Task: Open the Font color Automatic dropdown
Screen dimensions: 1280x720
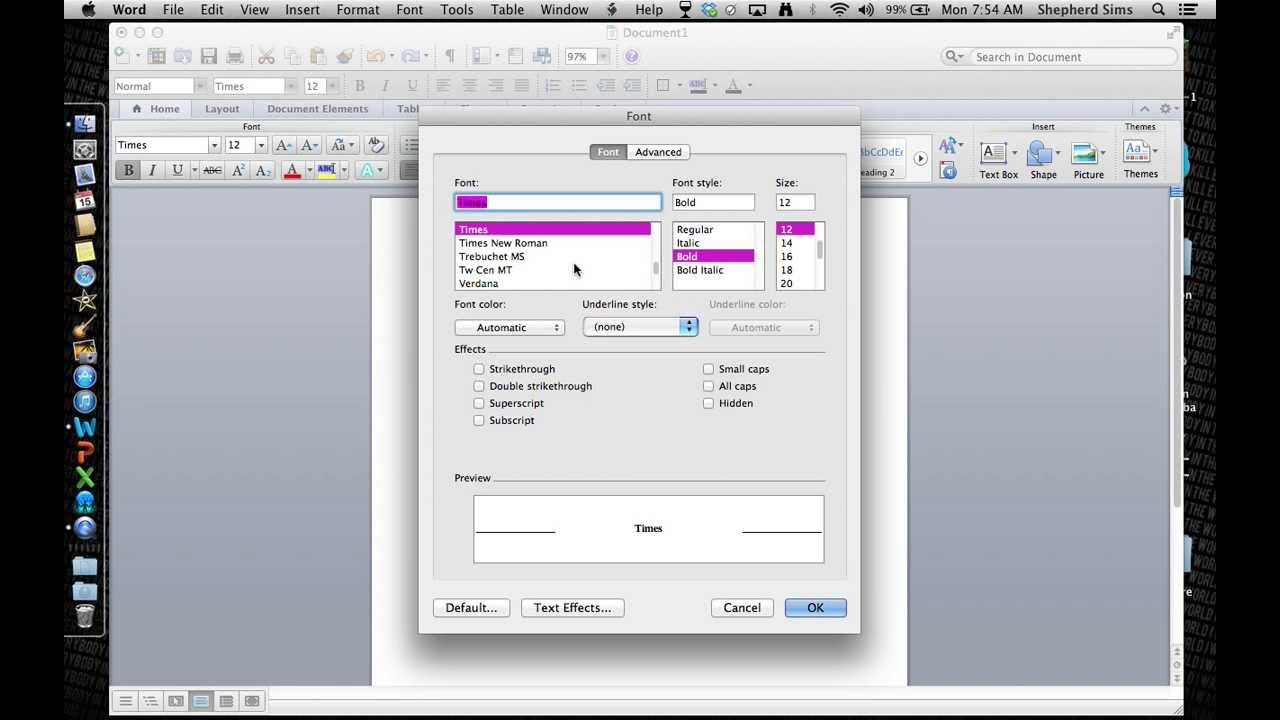Action: [x=510, y=328]
